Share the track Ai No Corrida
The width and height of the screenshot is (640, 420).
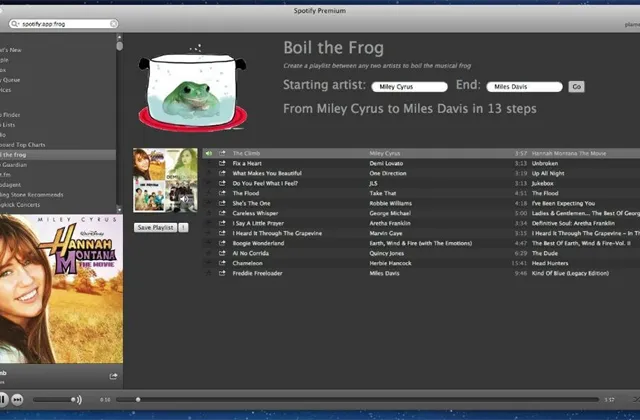(222, 253)
